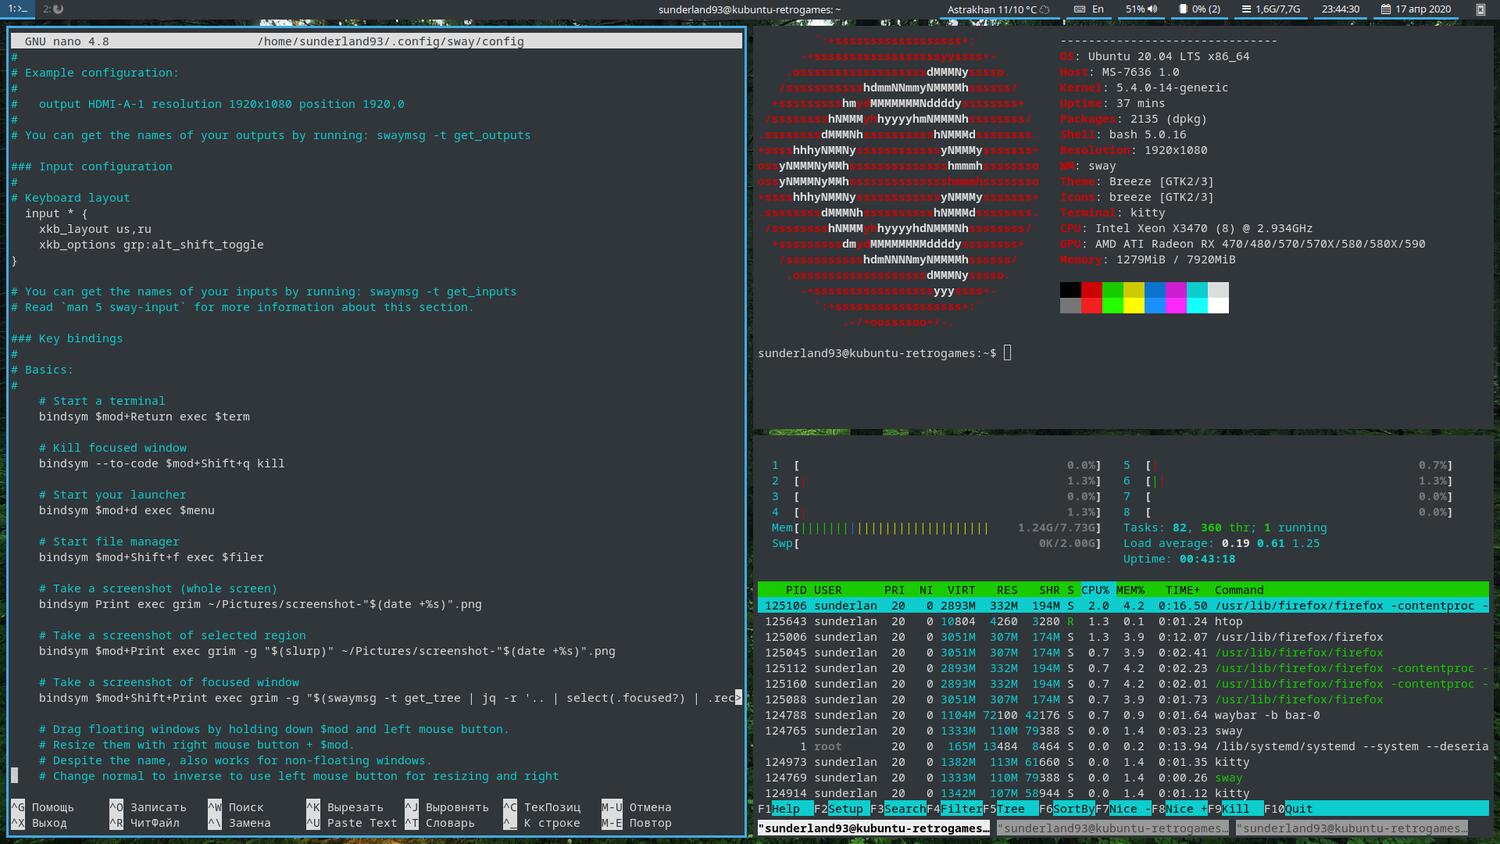Click the weather cloud icon for Astrakhan
This screenshot has width=1500, height=844.
(x=1045, y=9)
